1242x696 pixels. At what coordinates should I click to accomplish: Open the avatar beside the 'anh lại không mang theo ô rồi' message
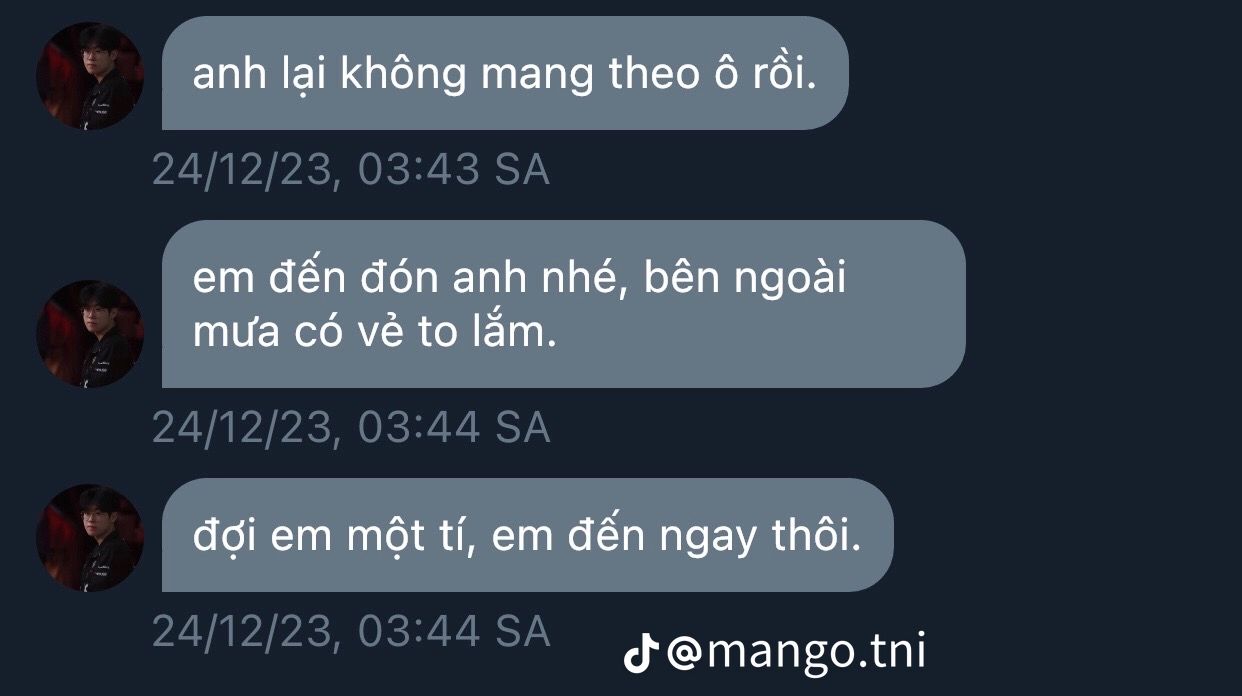point(90,76)
